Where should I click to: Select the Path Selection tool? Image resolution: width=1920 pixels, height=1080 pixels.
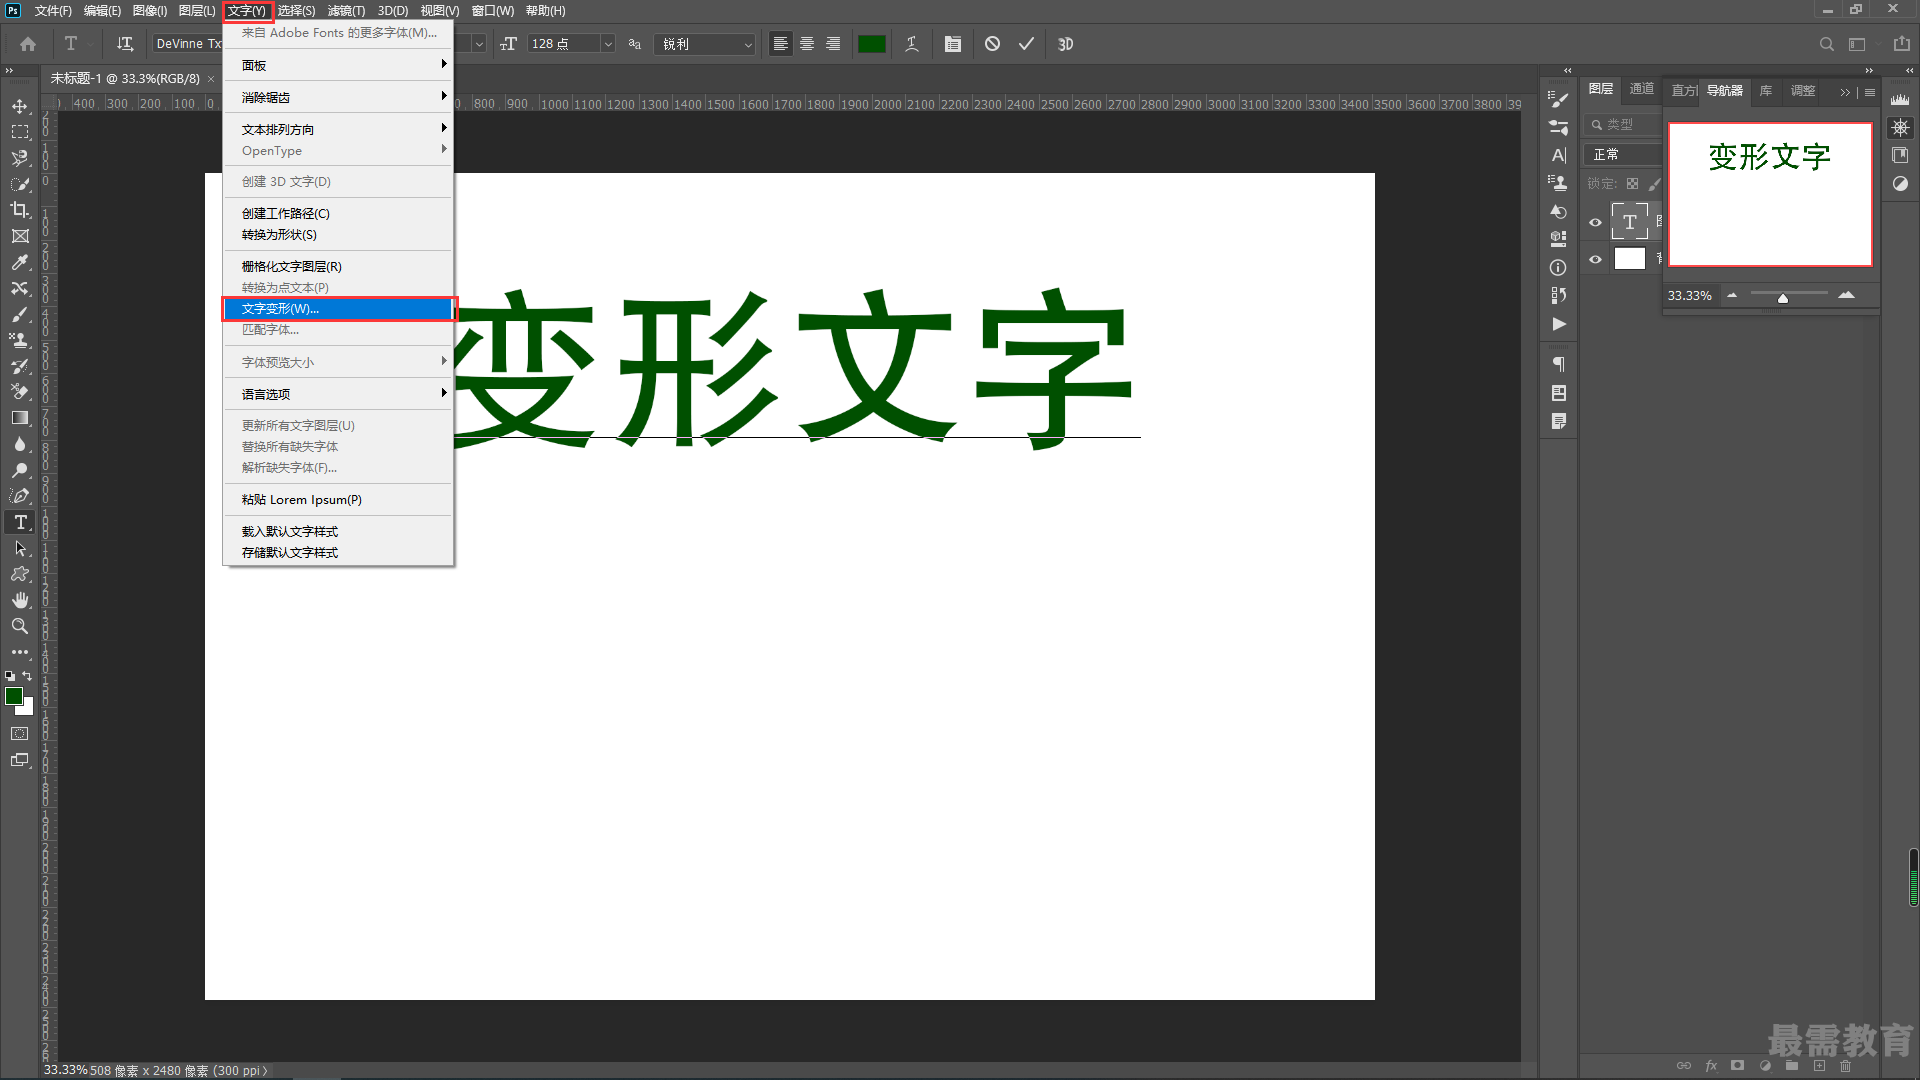click(20, 548)
